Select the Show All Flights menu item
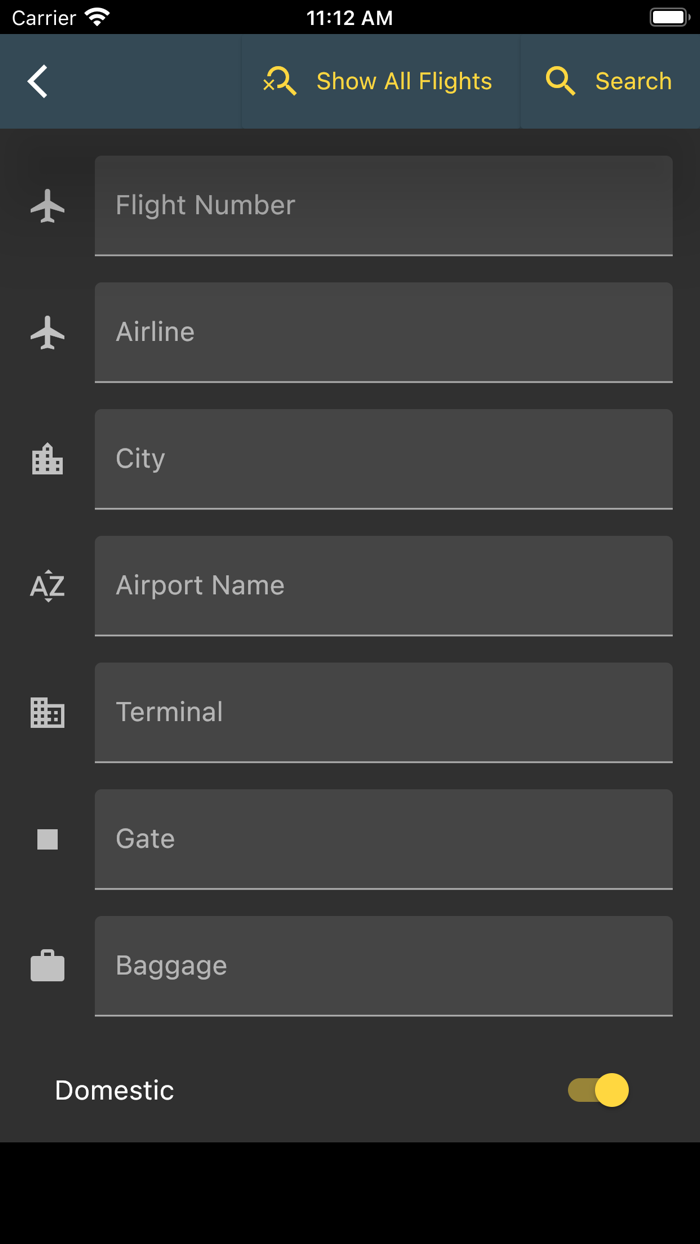Image resolution: width=700 pixels, height=1244 pixels. pyautogui.click(x=404, y=80)
